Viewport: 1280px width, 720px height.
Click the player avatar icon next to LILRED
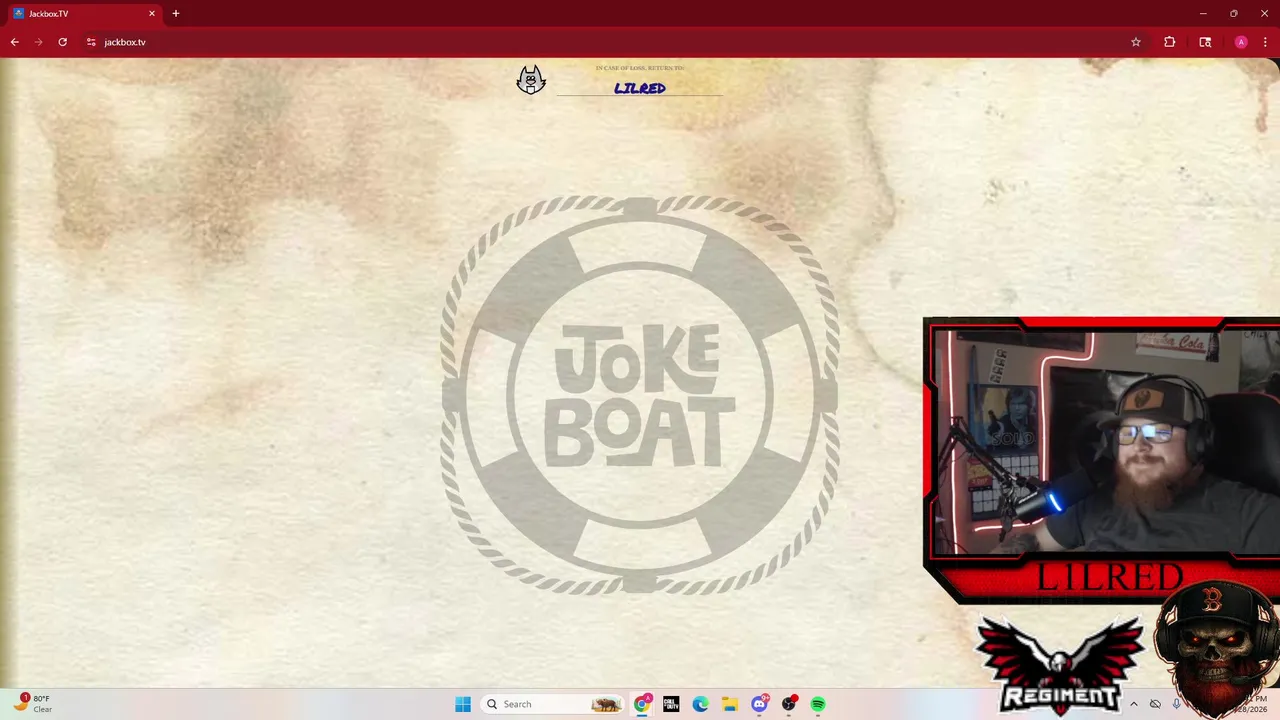[x=531, y=80]
